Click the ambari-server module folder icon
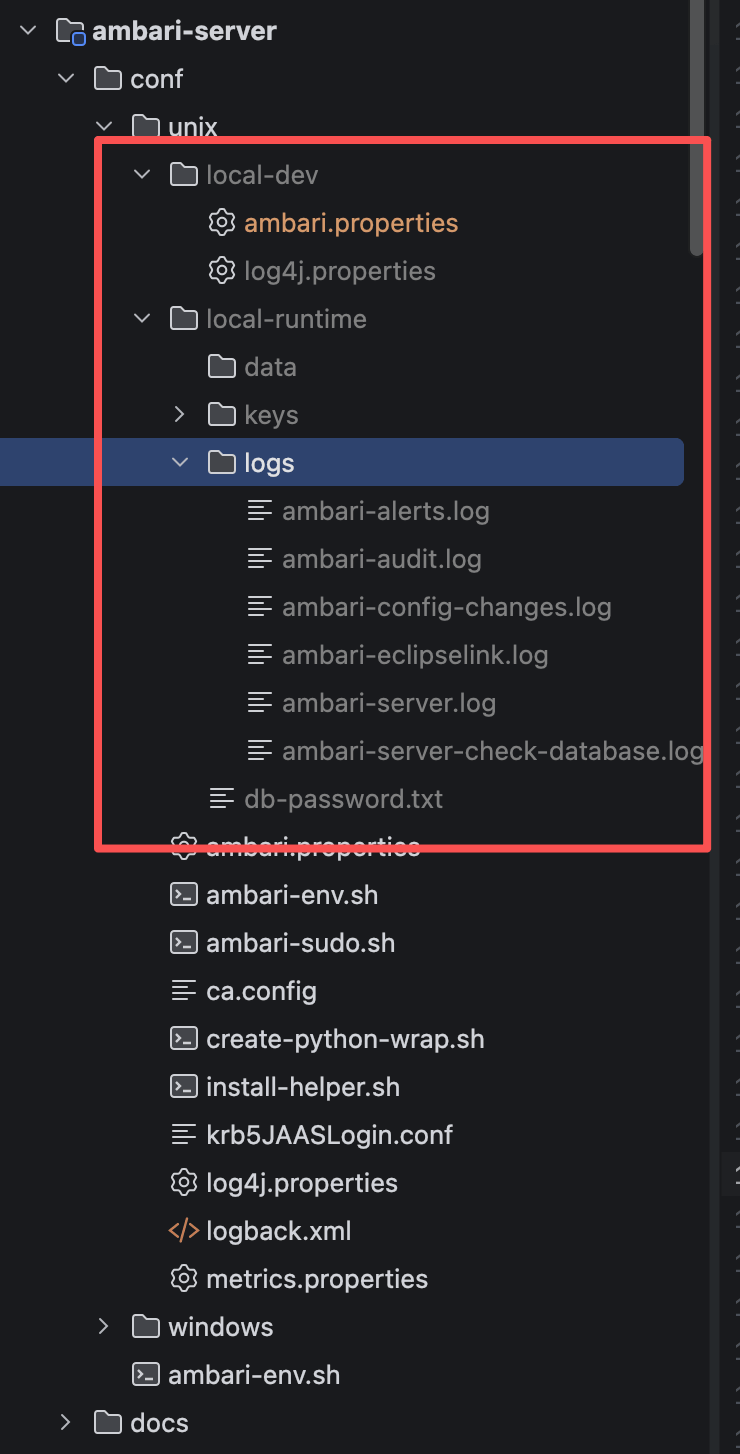This screenshot has height=1454, width=740. 70,31
